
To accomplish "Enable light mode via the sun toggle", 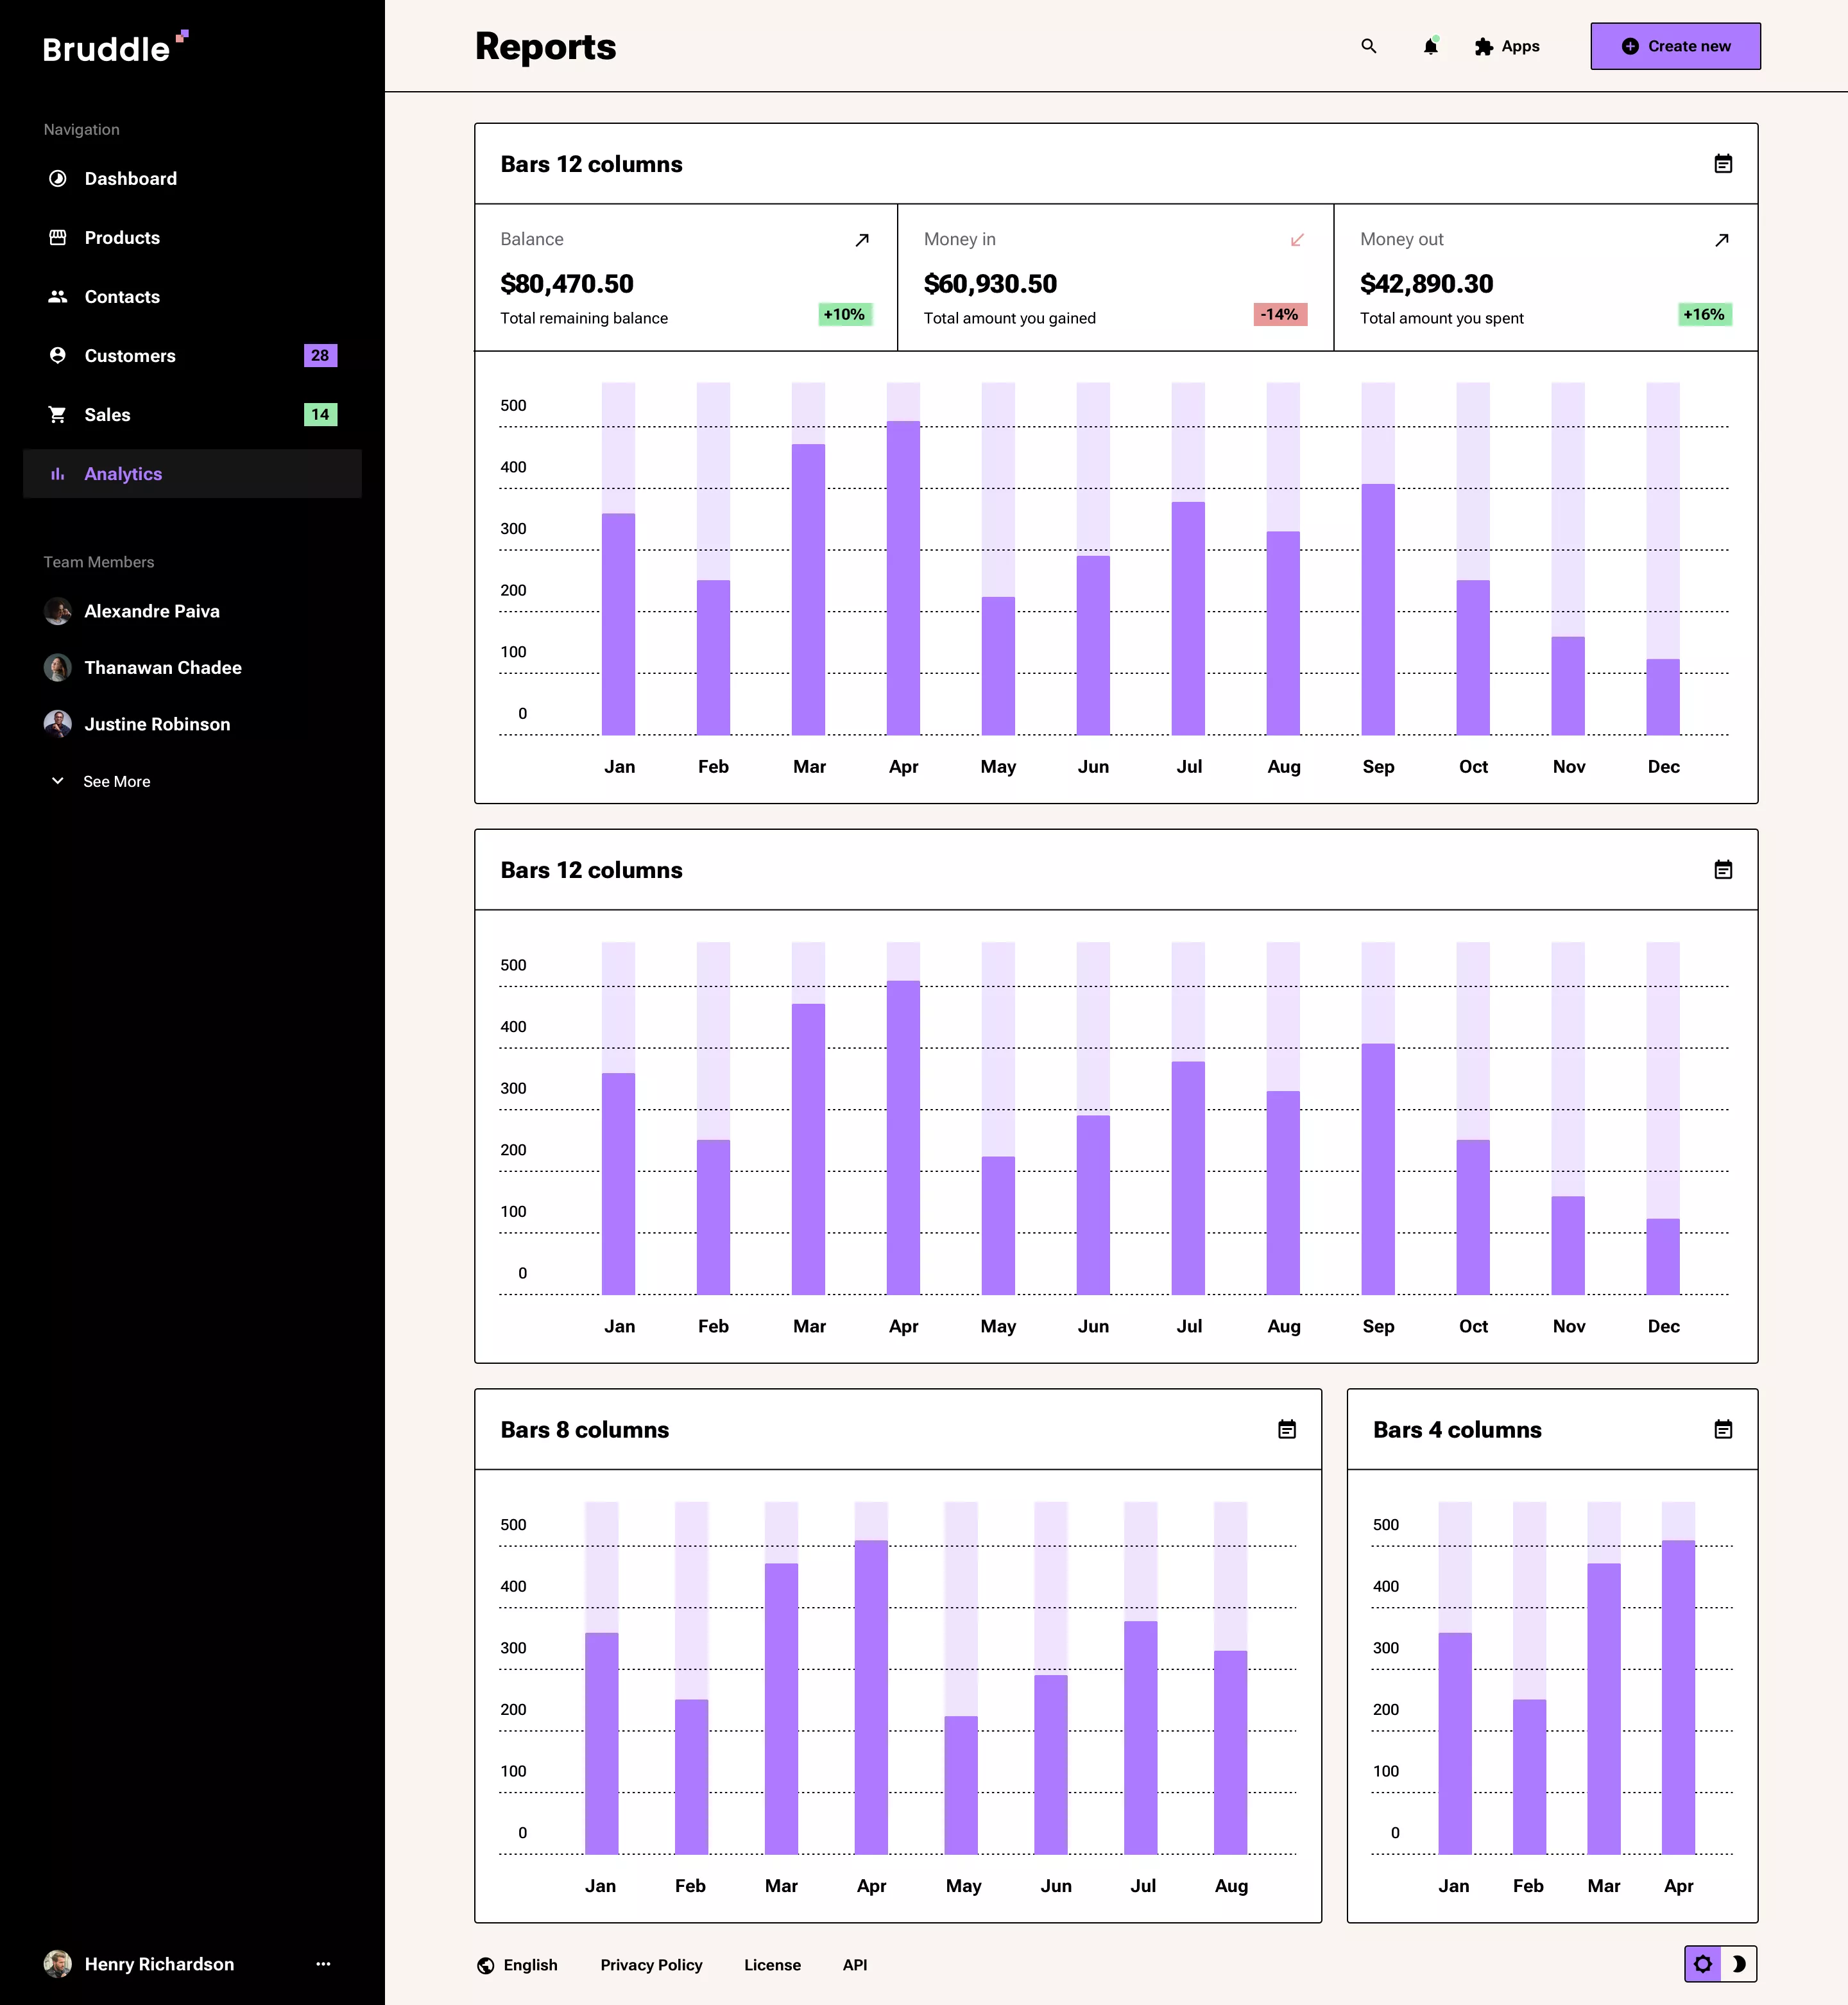I will [1703, 1964].
